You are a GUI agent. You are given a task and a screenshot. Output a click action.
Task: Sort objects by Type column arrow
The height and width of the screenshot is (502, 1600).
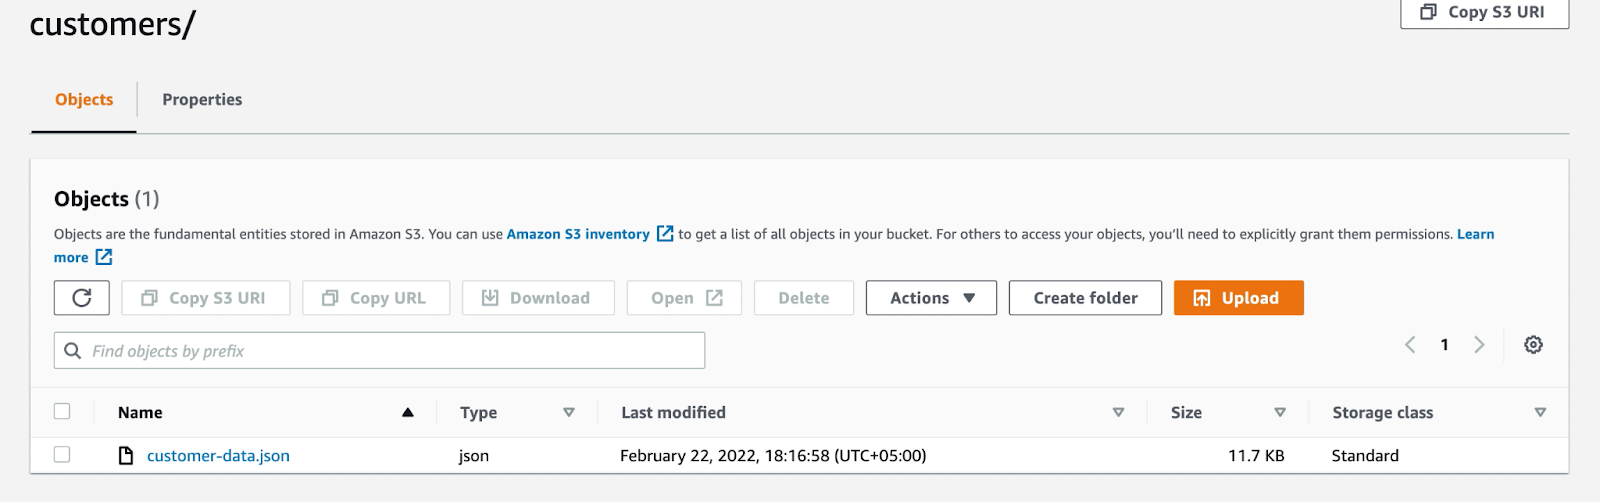tap(569, 412)
